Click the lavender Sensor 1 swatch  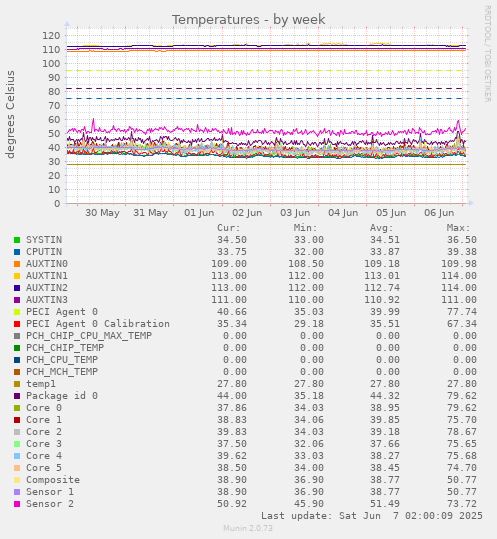(17, 492)
